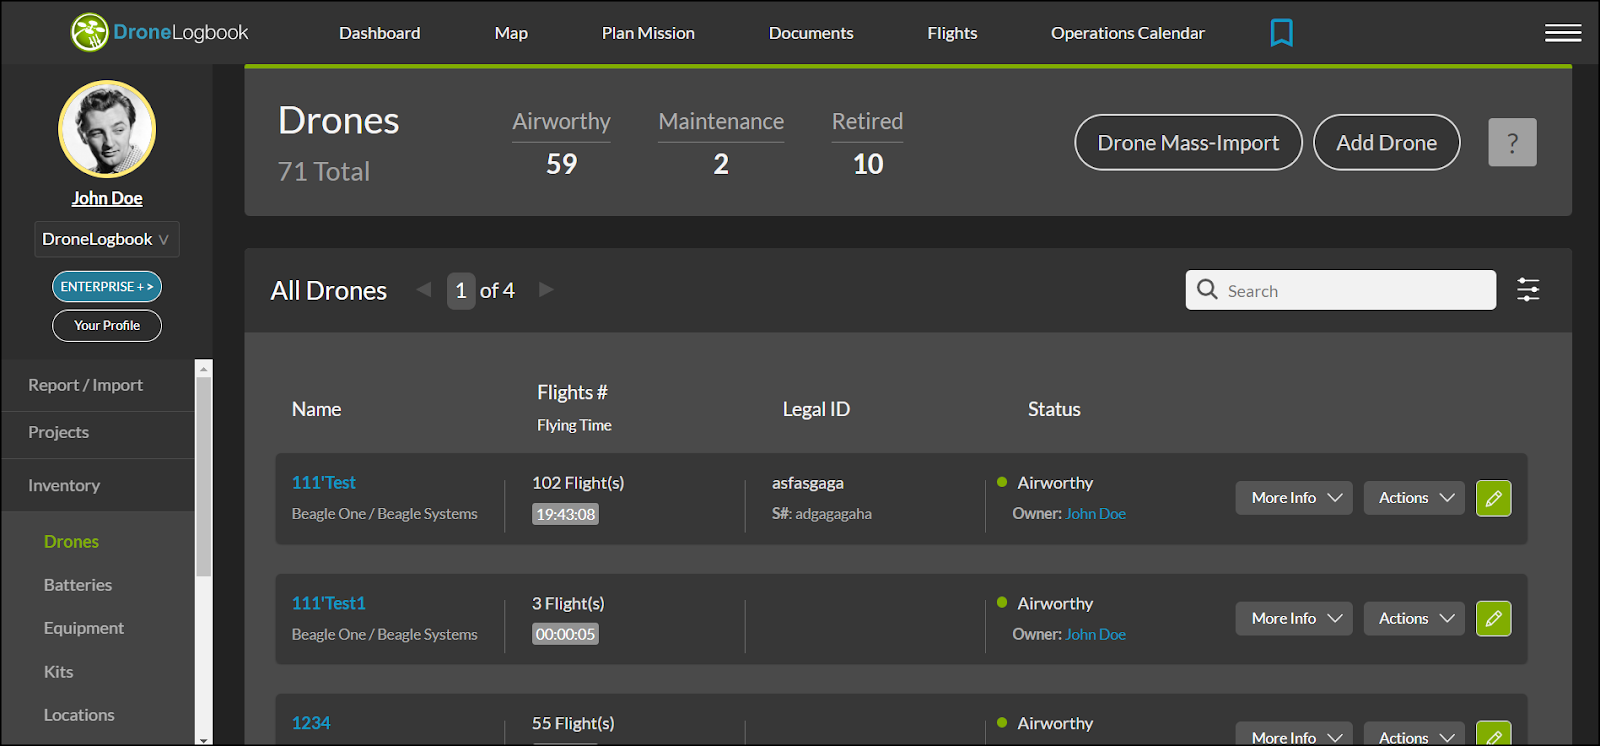Click the DroneLogbook logo
Viewport: 1600px width, 746px height.
[159, 32]
